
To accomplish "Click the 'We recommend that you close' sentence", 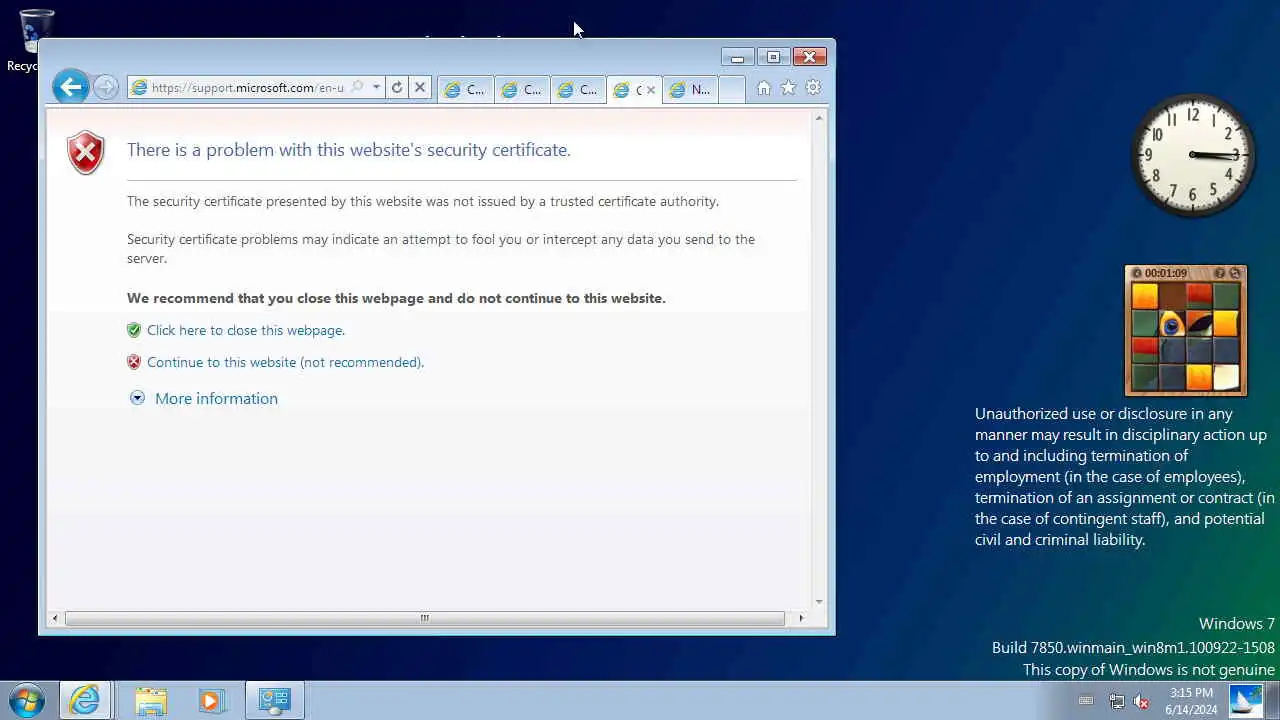I will (396, 298).
